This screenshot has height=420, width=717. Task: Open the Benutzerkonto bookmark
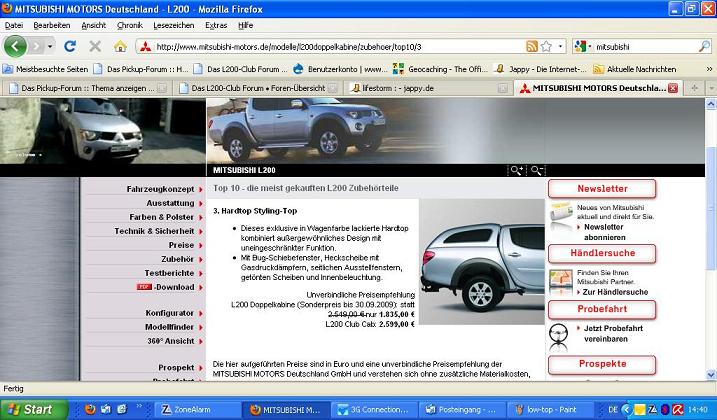coord(341,69)
